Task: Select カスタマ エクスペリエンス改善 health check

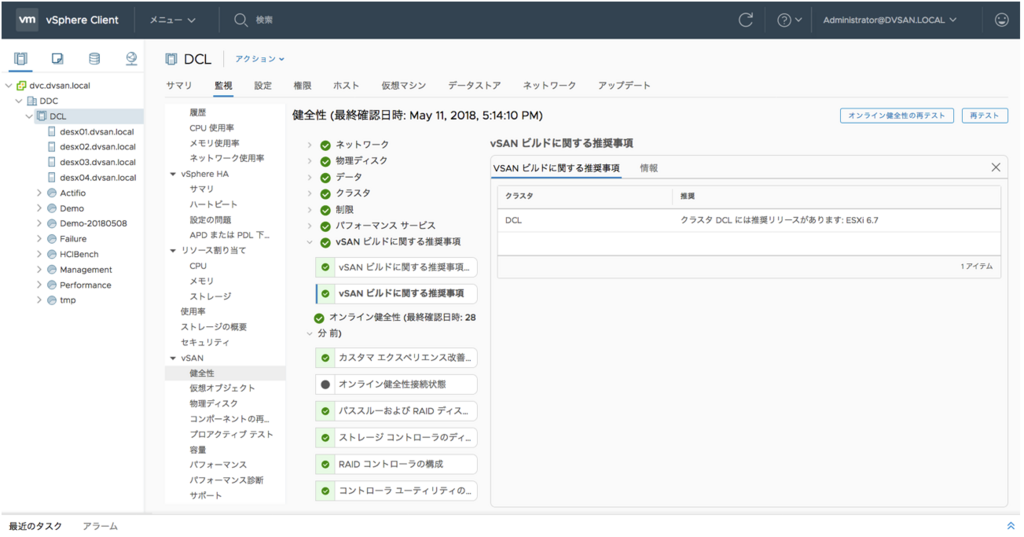Action: click(x=396, y=357)
